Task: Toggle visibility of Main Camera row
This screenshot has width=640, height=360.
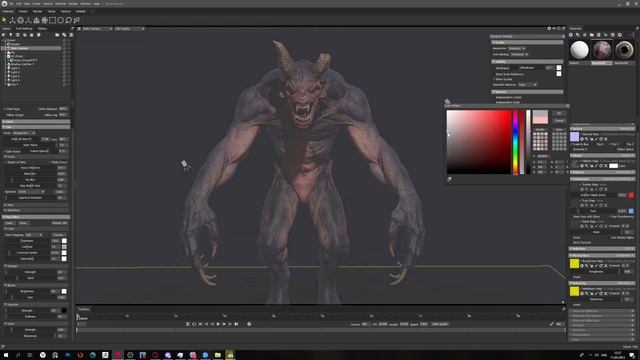Action: pyautogui.click(x=64, y=48)
